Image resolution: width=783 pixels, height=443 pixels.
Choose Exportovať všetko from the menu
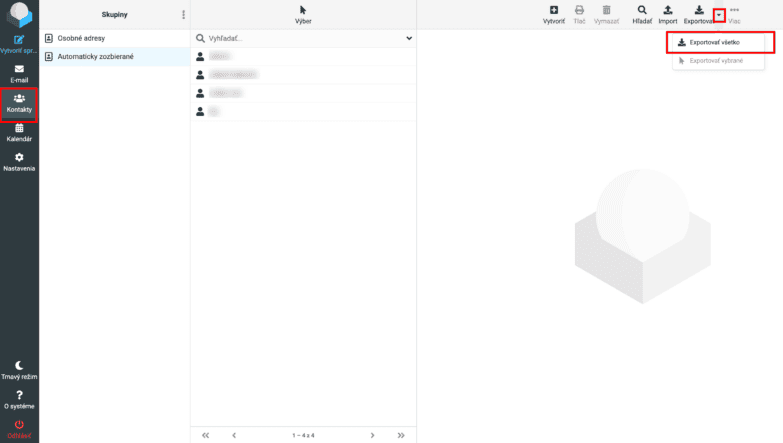[x=722, y=42]
